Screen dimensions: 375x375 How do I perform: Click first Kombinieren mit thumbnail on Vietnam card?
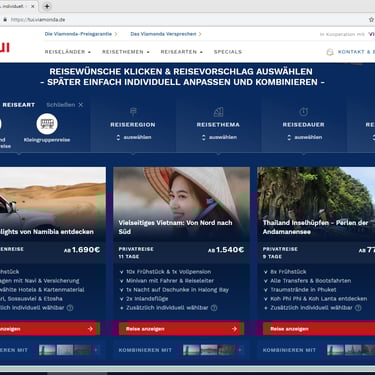click(191, 350)
